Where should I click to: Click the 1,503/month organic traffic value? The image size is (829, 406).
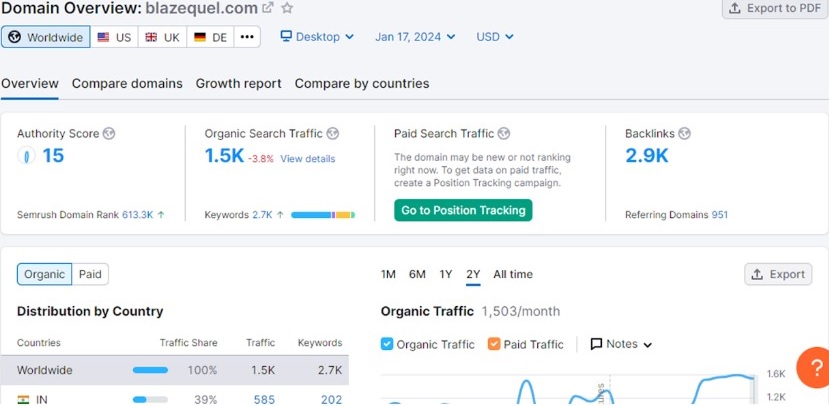click(x=521, y=311)
